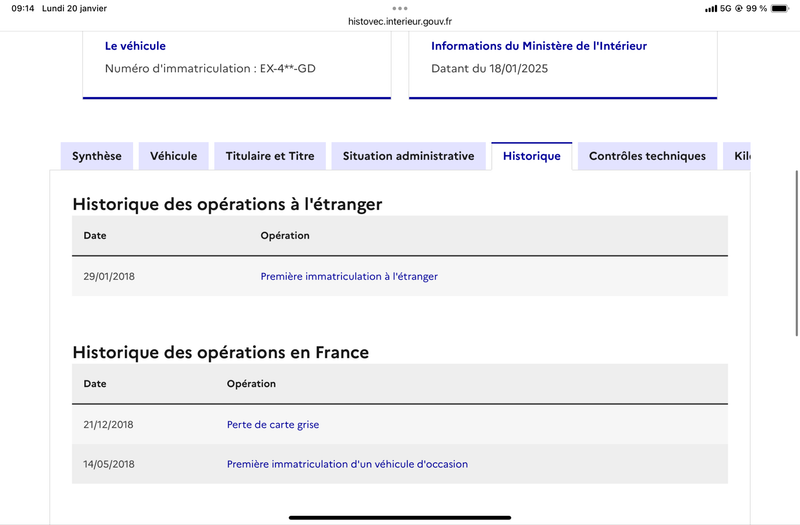
Task: Select the Historique tab
Action: [x=532, y=156]
